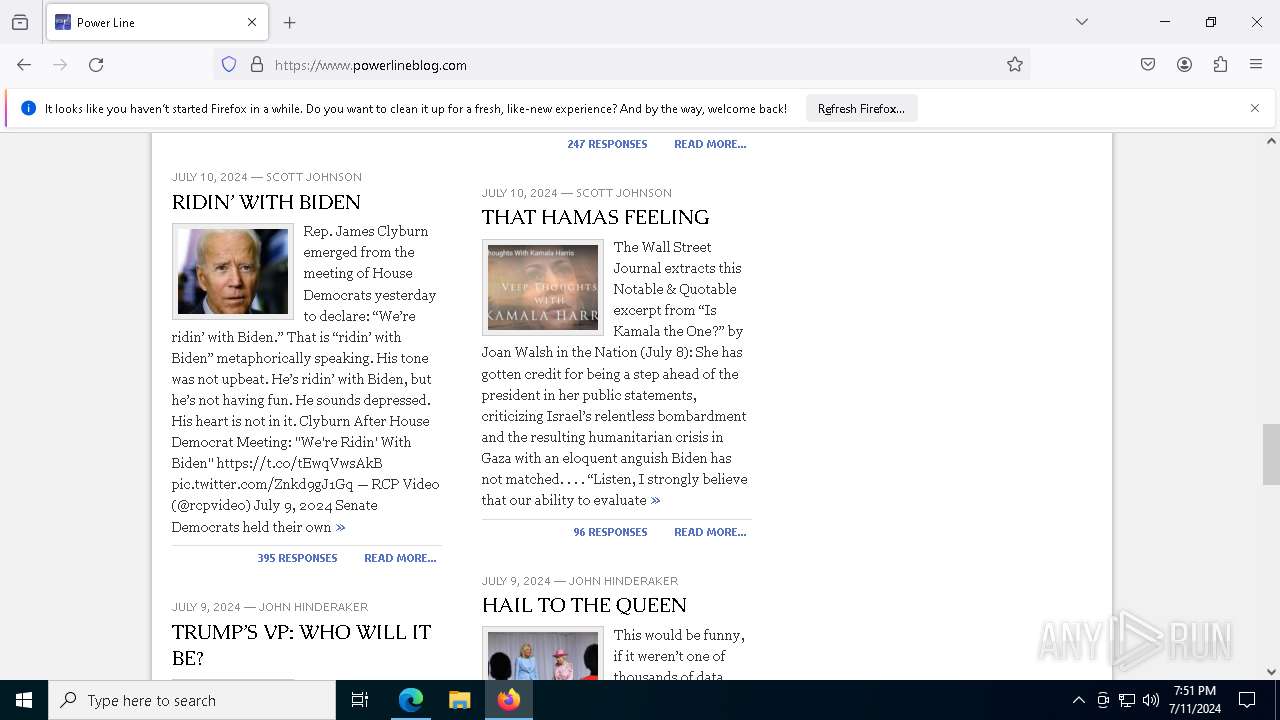Open Firefox account menu

point(1184,65)
